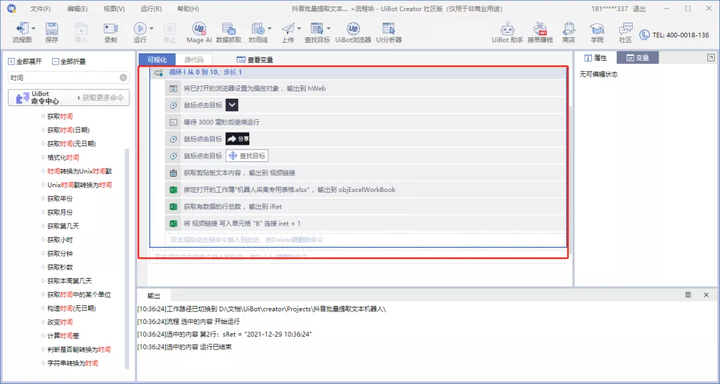Open dropdown arrow next to 上传

299,28
